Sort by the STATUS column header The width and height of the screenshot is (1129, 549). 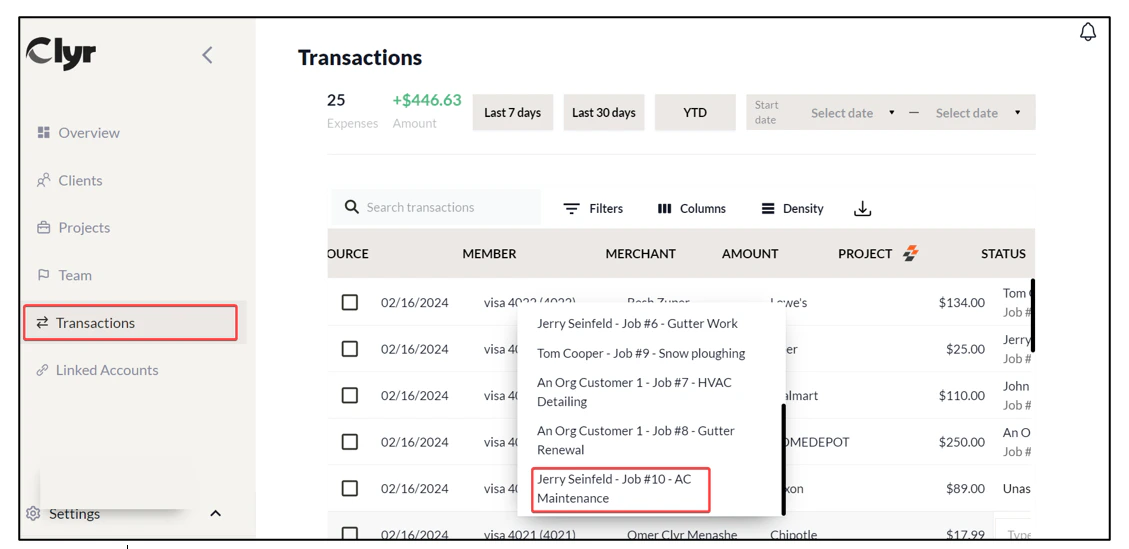[x=1003, y=254]
